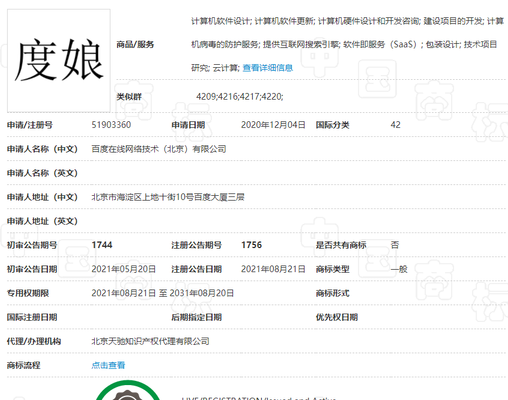This screenshot has width=508, height=400.
Task: Select applicant address 北京市海淀区上地十街10号百度大厦三层
Action: click(168, 197)
